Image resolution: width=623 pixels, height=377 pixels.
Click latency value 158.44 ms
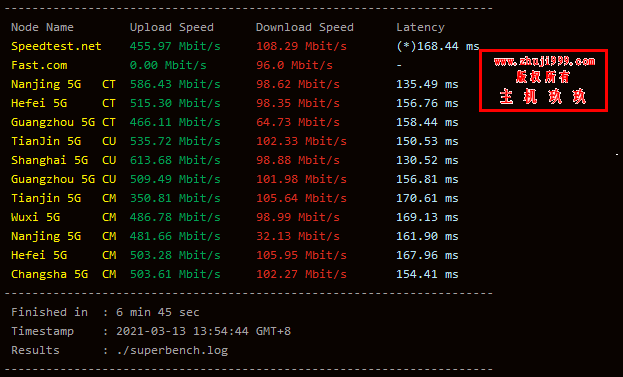click(x=427, y=122)
